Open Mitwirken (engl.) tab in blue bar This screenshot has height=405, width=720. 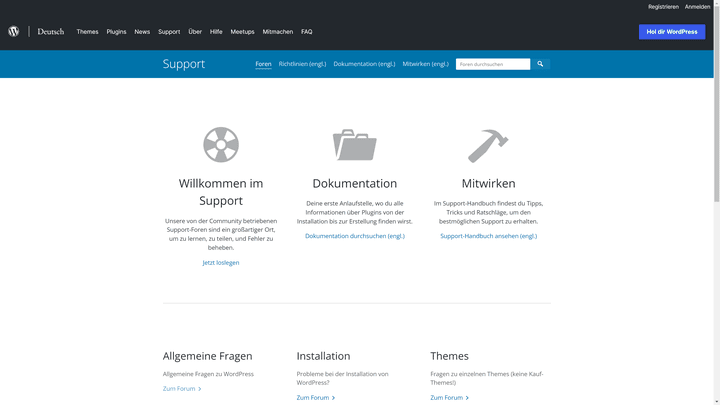click(425, 64)
